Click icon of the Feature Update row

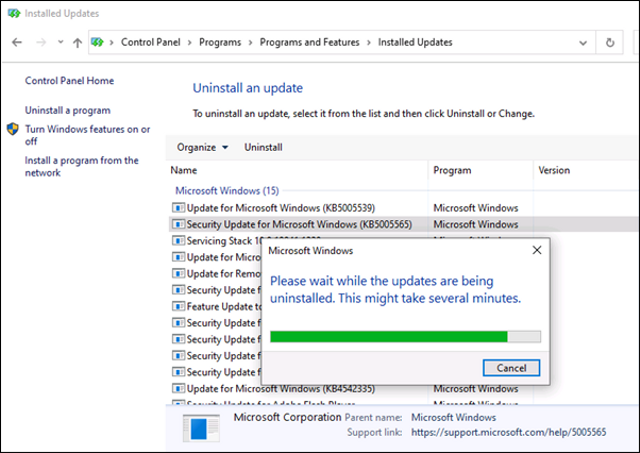[178, 306]
